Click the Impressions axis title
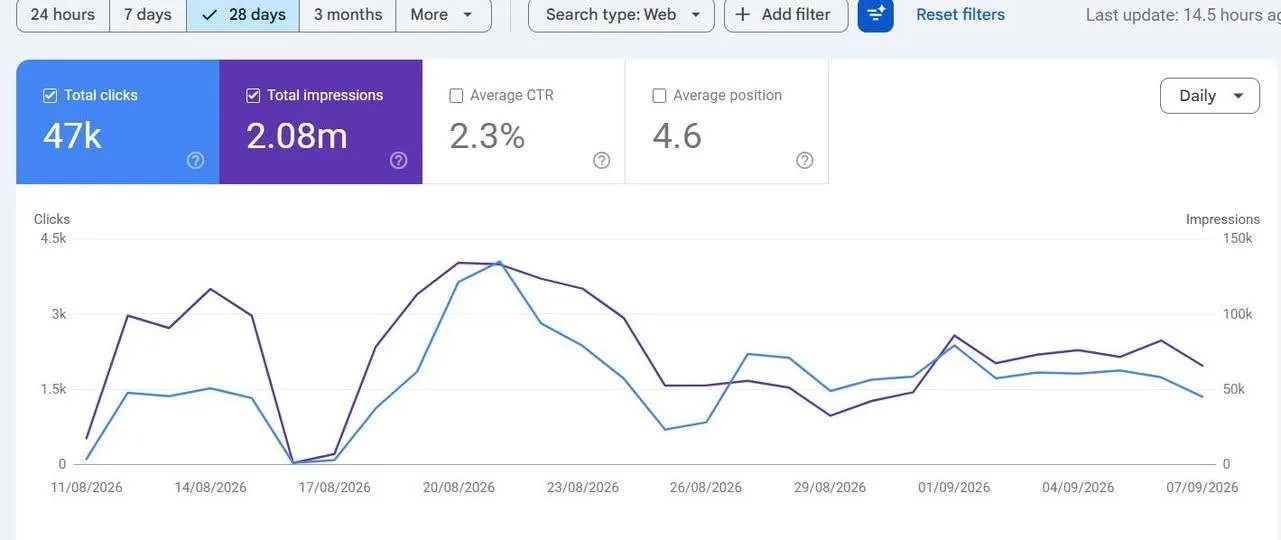Image resolution: width=1281 pixels, height=540 pixels. [x=1223, y=219]
